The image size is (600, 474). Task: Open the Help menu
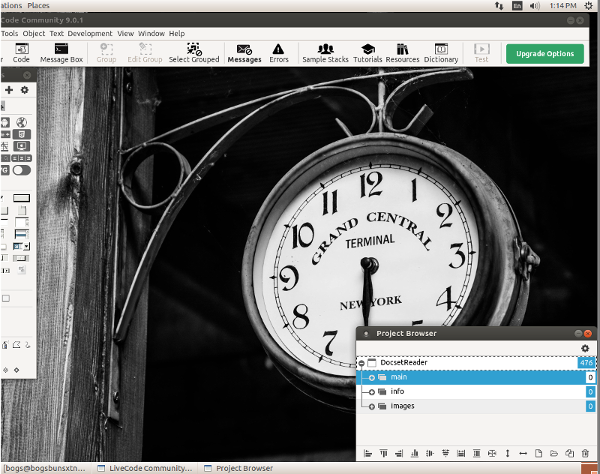coord(177,33)
